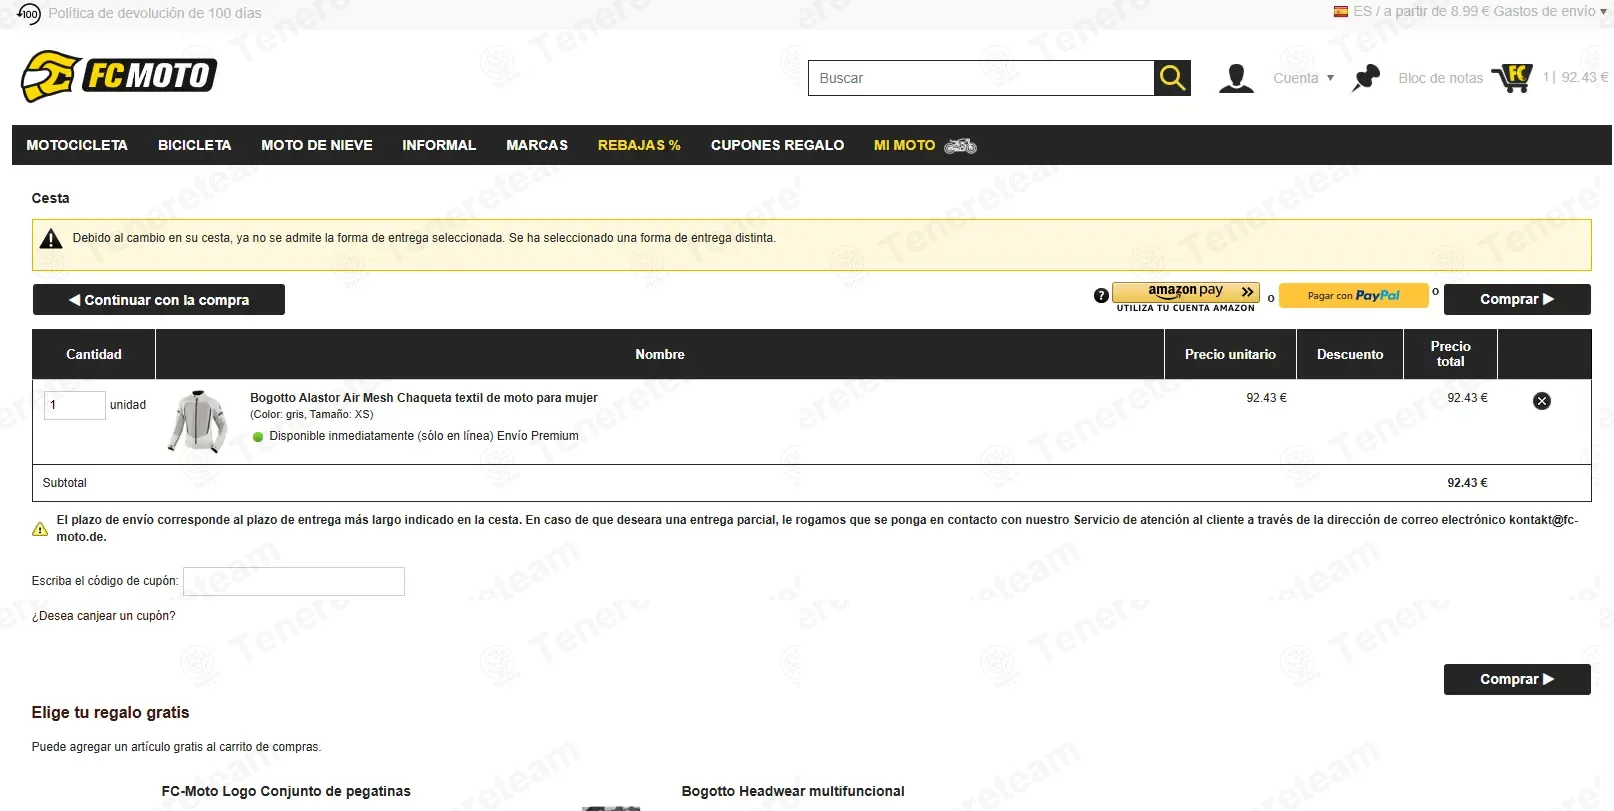Focus the Buscar search field

pos(981,78)
